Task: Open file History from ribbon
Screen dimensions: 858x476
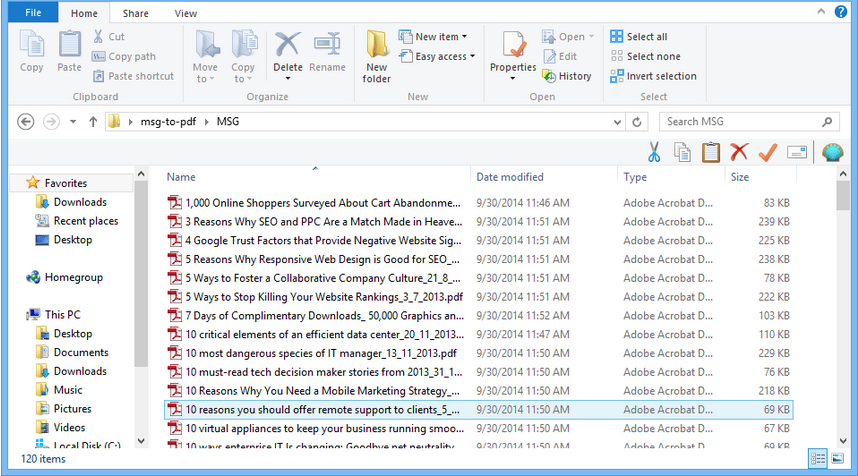Action: click(x=567, y=76)
